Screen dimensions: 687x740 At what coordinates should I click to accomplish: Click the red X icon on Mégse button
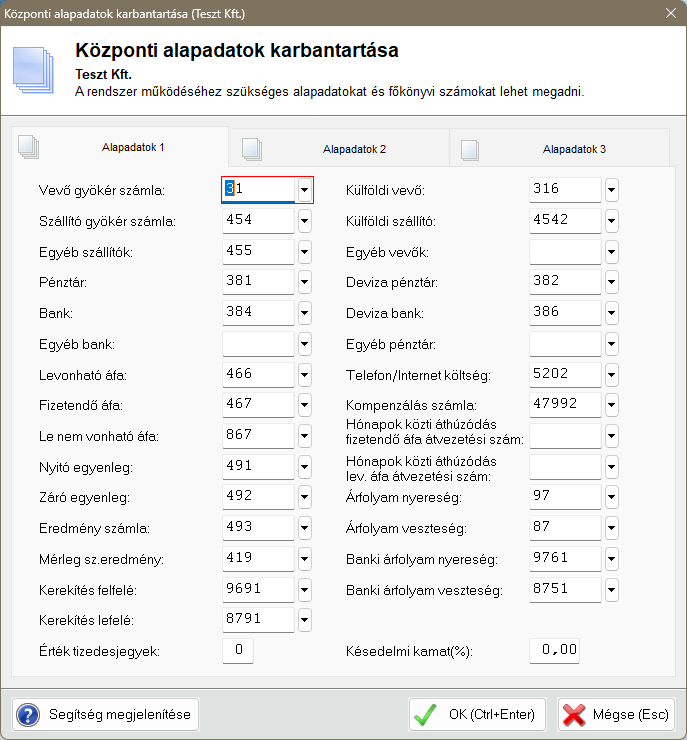tap(574, 715)
